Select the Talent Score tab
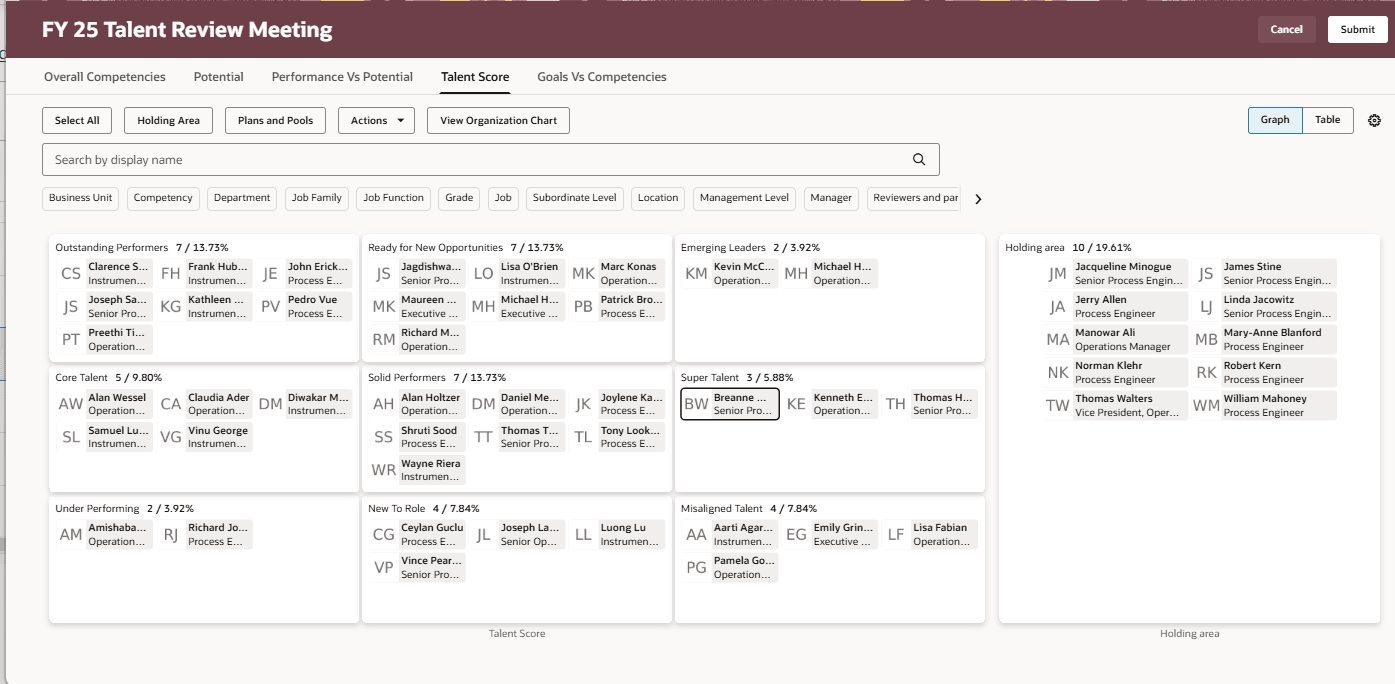 point(475,77)
